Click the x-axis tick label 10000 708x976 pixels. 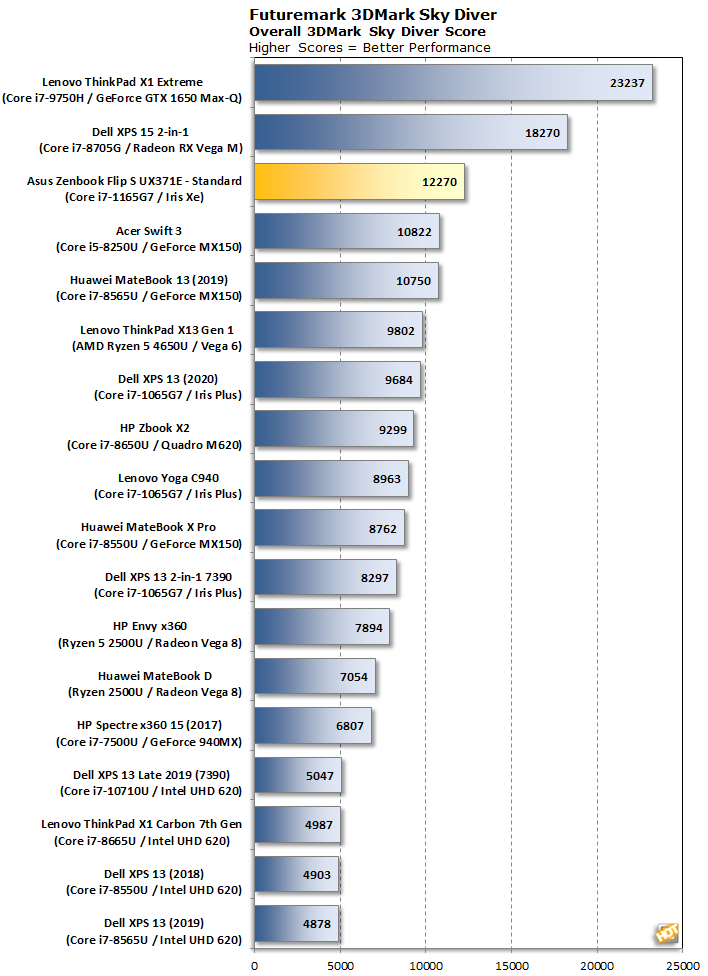(x=426, y=966)
